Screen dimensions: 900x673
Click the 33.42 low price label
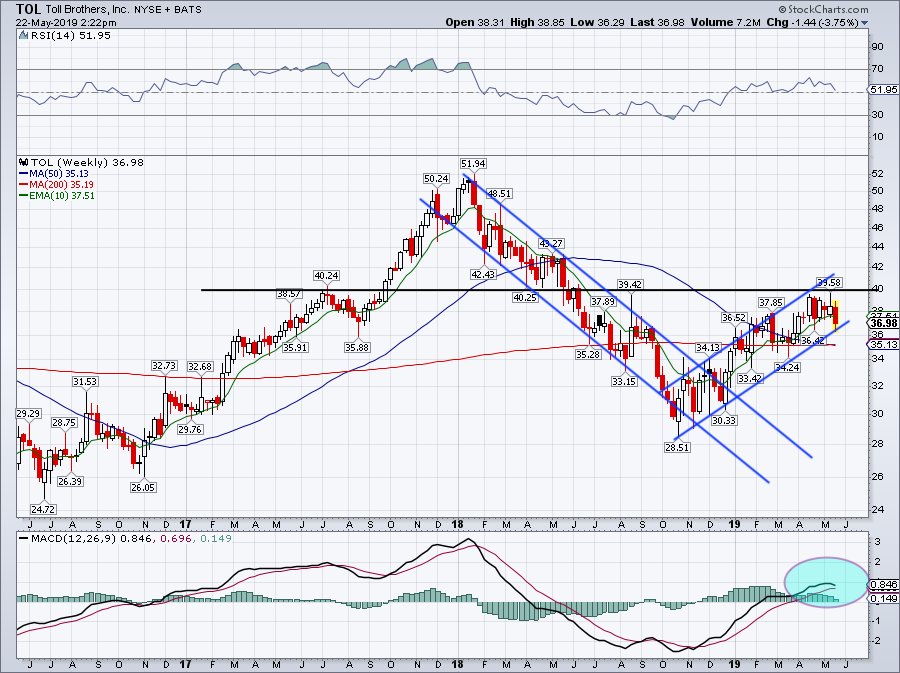click(x=750, y=378)
